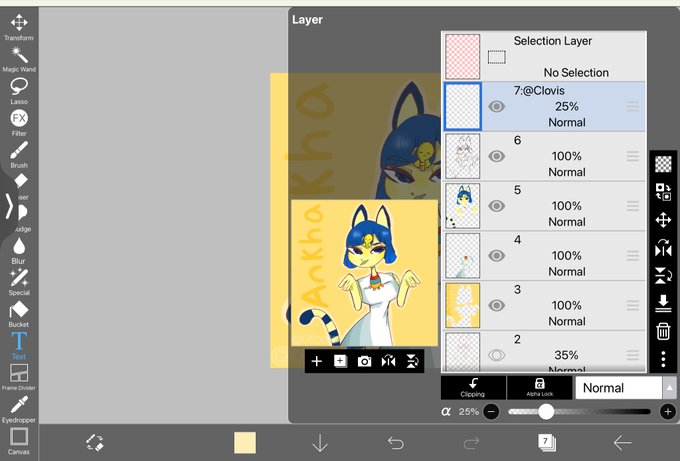This screenshot has height=461, width=680.
Task: Select layer 6 thumbnail
Action: [x=463, y=156]
